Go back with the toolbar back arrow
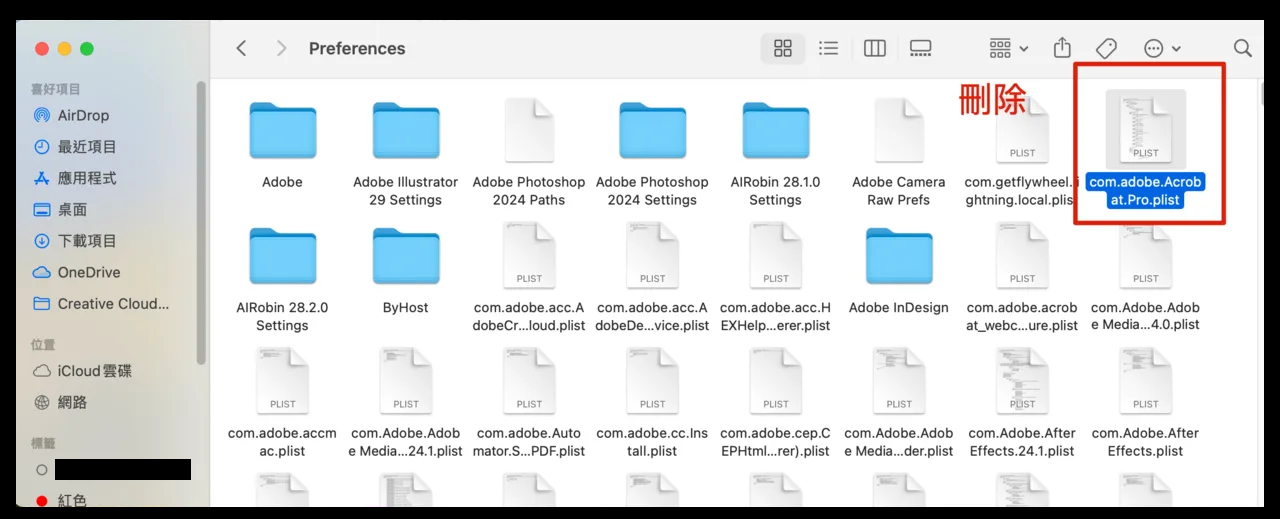The image size is (1280, 519). tap(241, 48)
